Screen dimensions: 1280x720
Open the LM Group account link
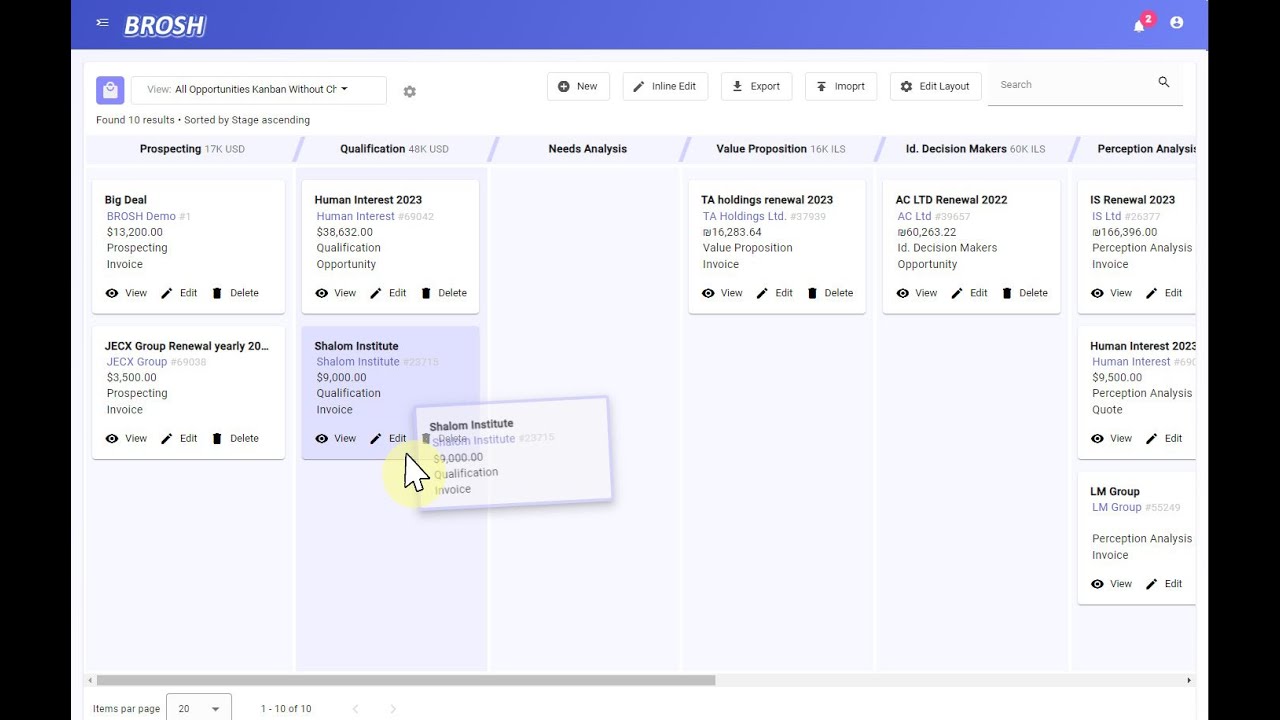1116,507
